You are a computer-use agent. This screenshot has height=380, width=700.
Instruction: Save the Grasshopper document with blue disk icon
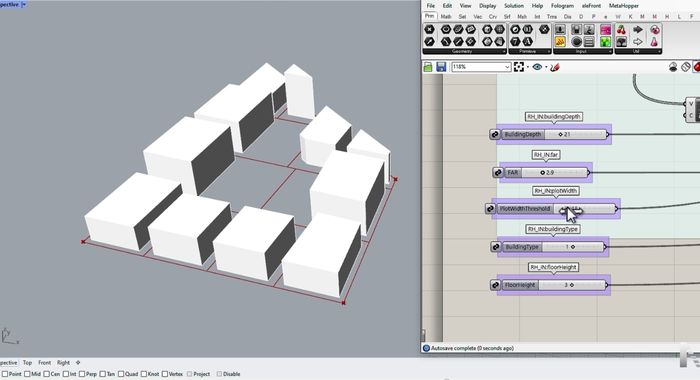click(x=441, y=67)
